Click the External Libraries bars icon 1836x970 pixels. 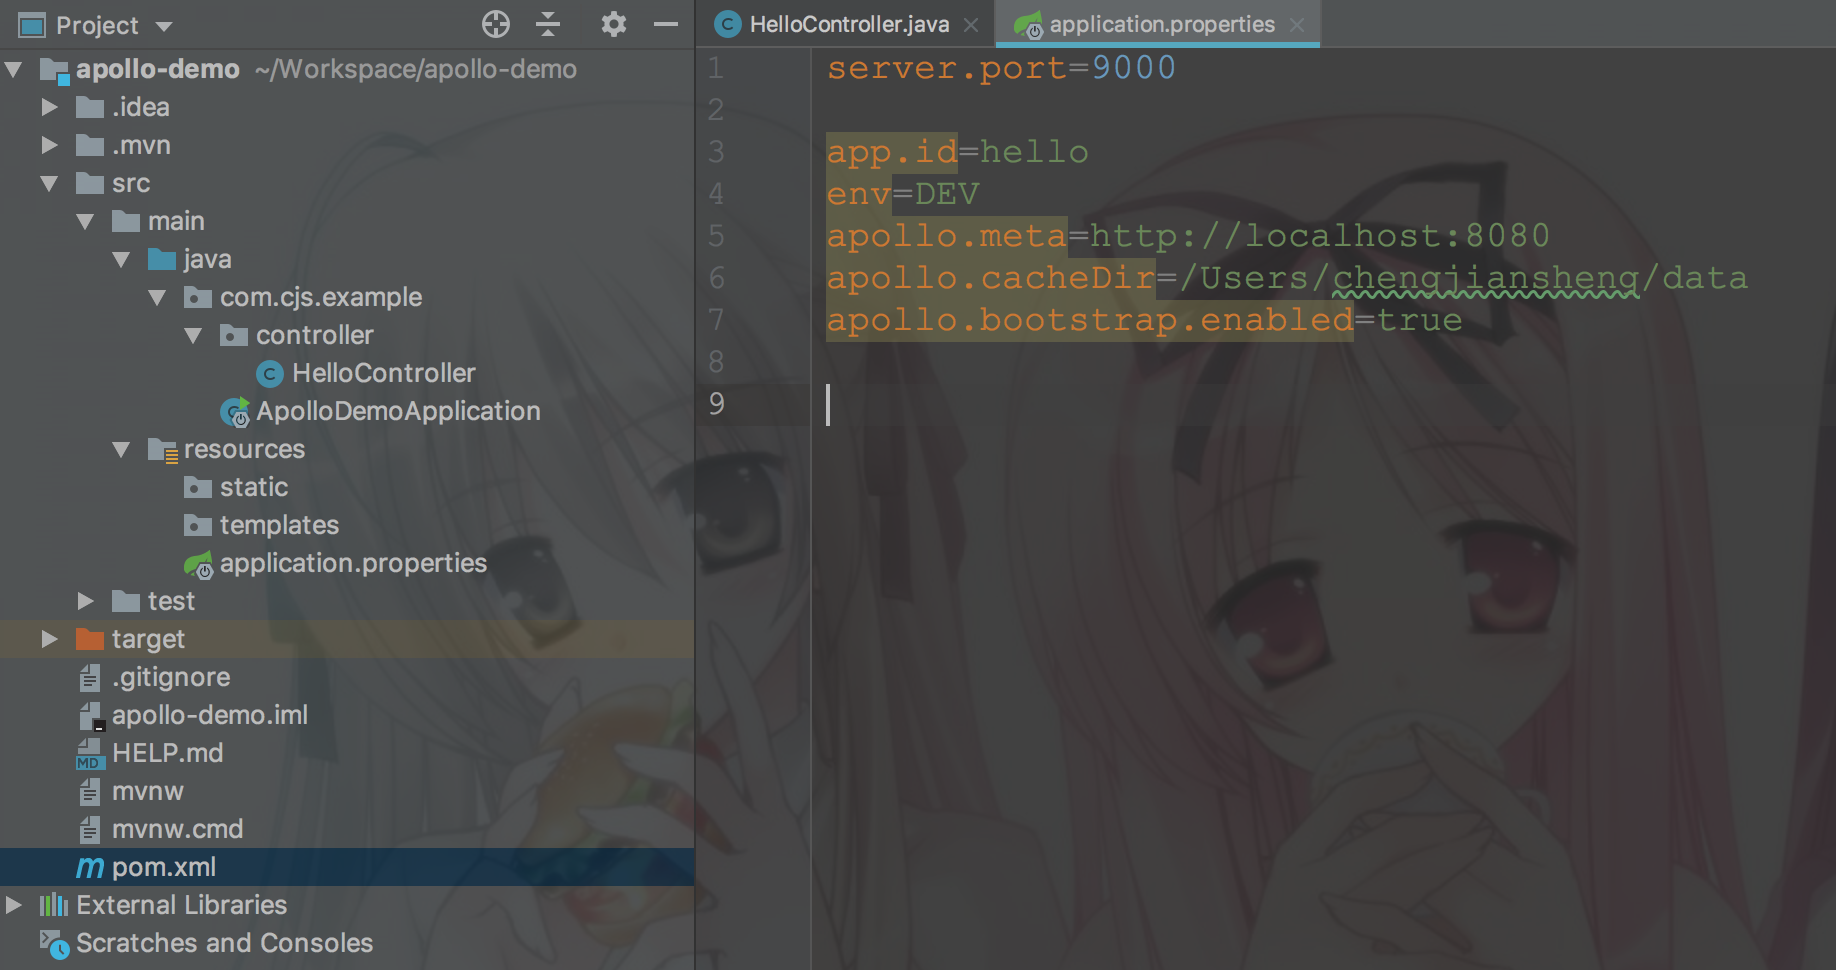[x=54, y=905]
